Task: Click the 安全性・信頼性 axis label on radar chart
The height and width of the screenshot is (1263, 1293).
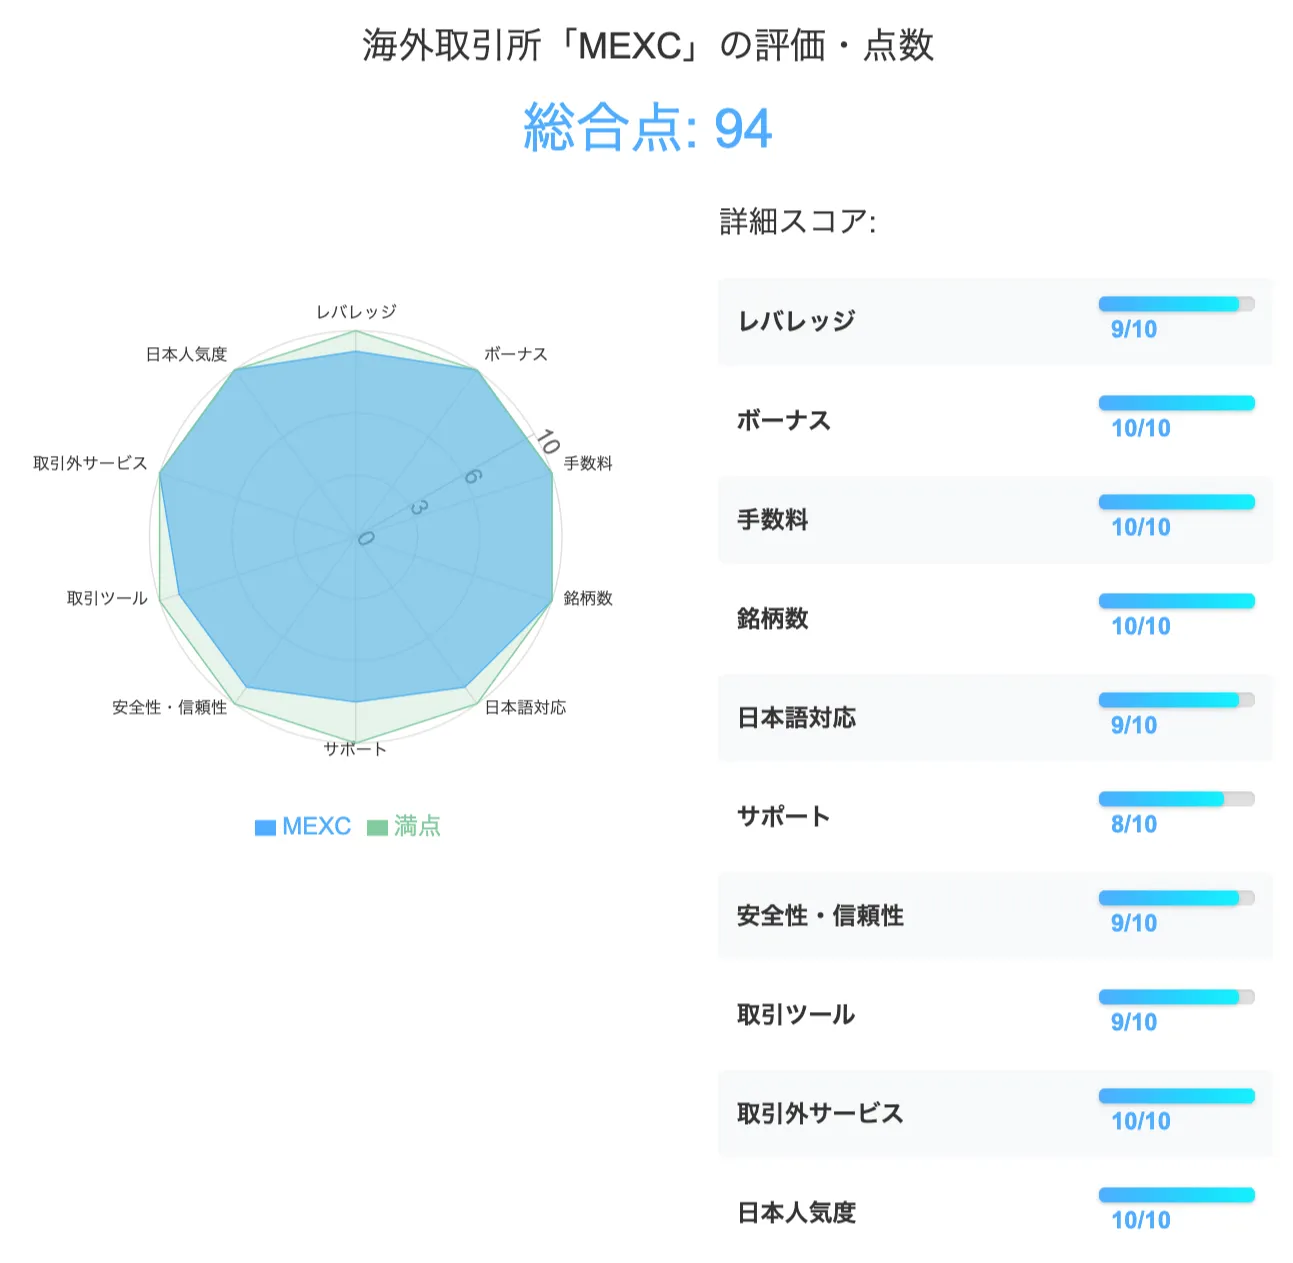Action: click(x=170, y=707)
